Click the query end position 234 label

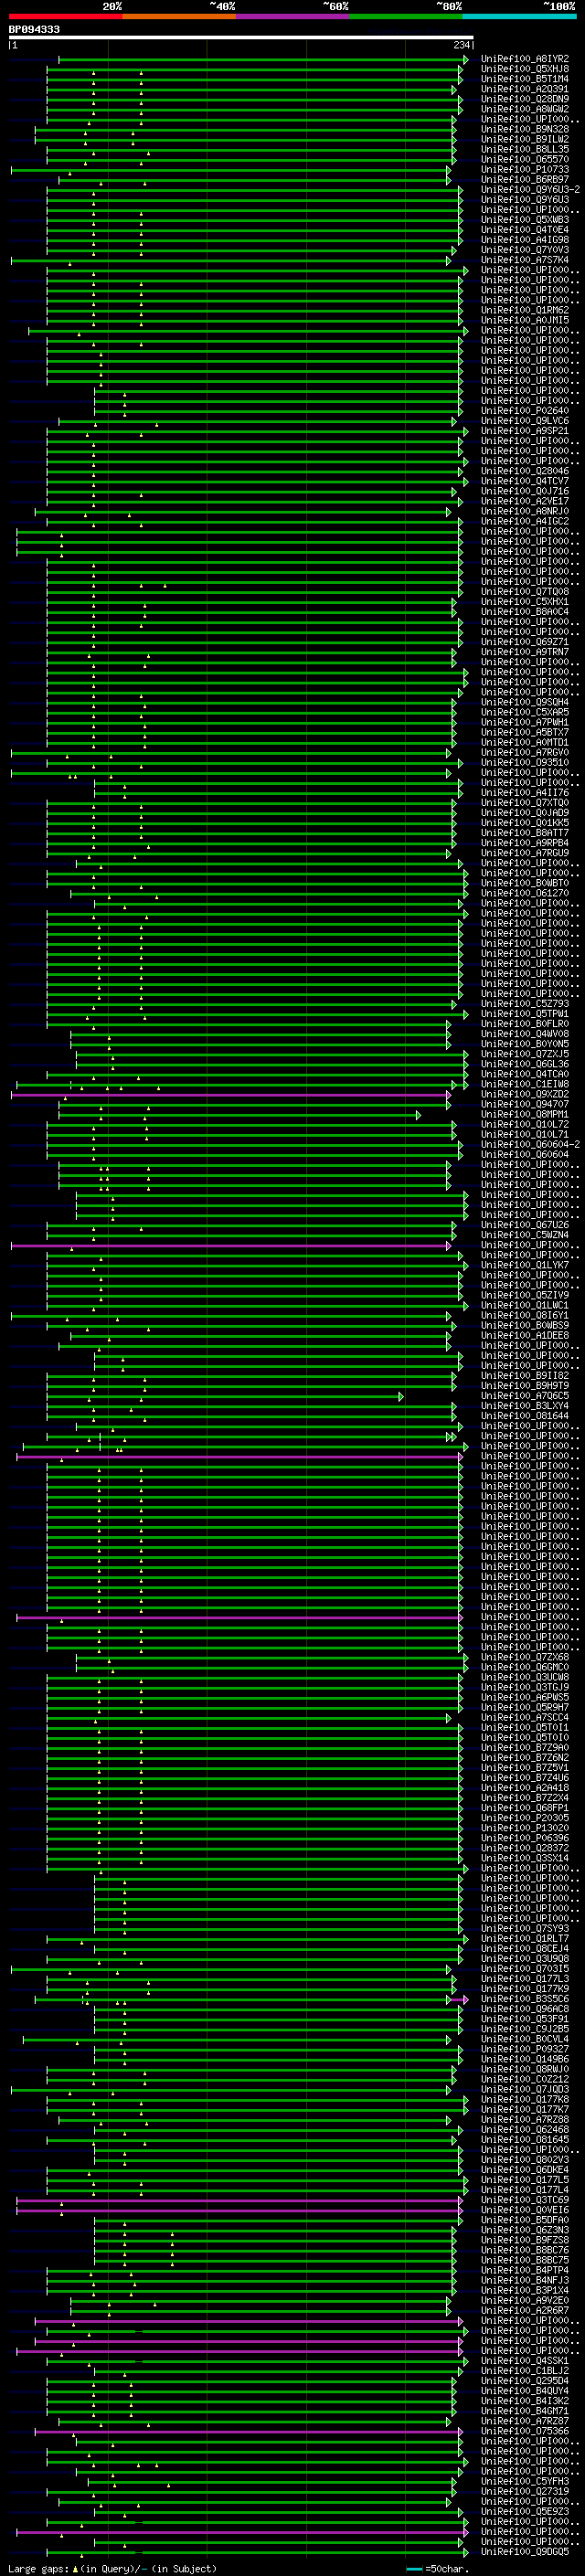pyautogui.click(x=462, y=45)
